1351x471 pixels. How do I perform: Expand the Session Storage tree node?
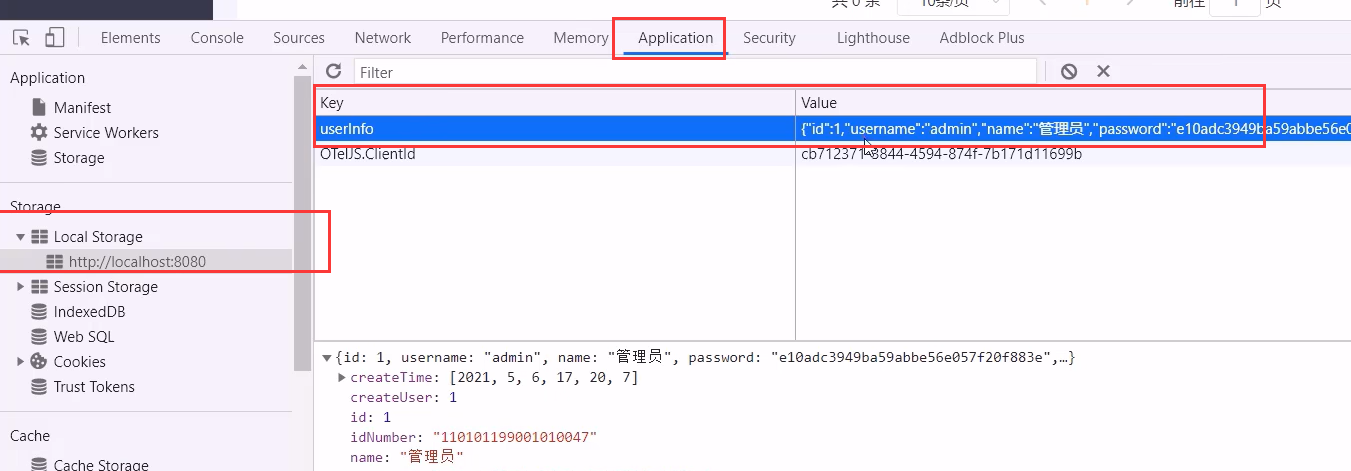click(20, 287)
